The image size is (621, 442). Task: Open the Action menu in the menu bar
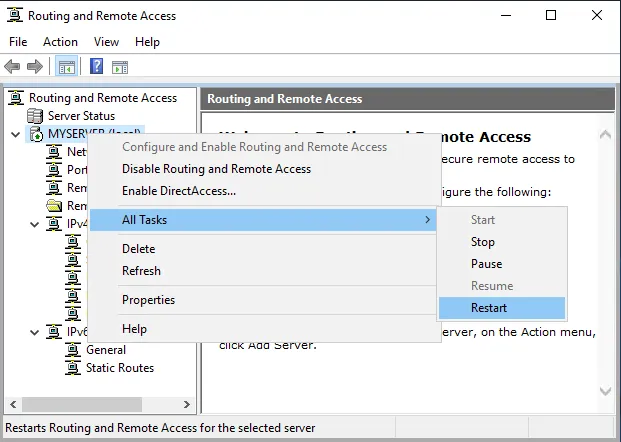click(x=60, y=42)
